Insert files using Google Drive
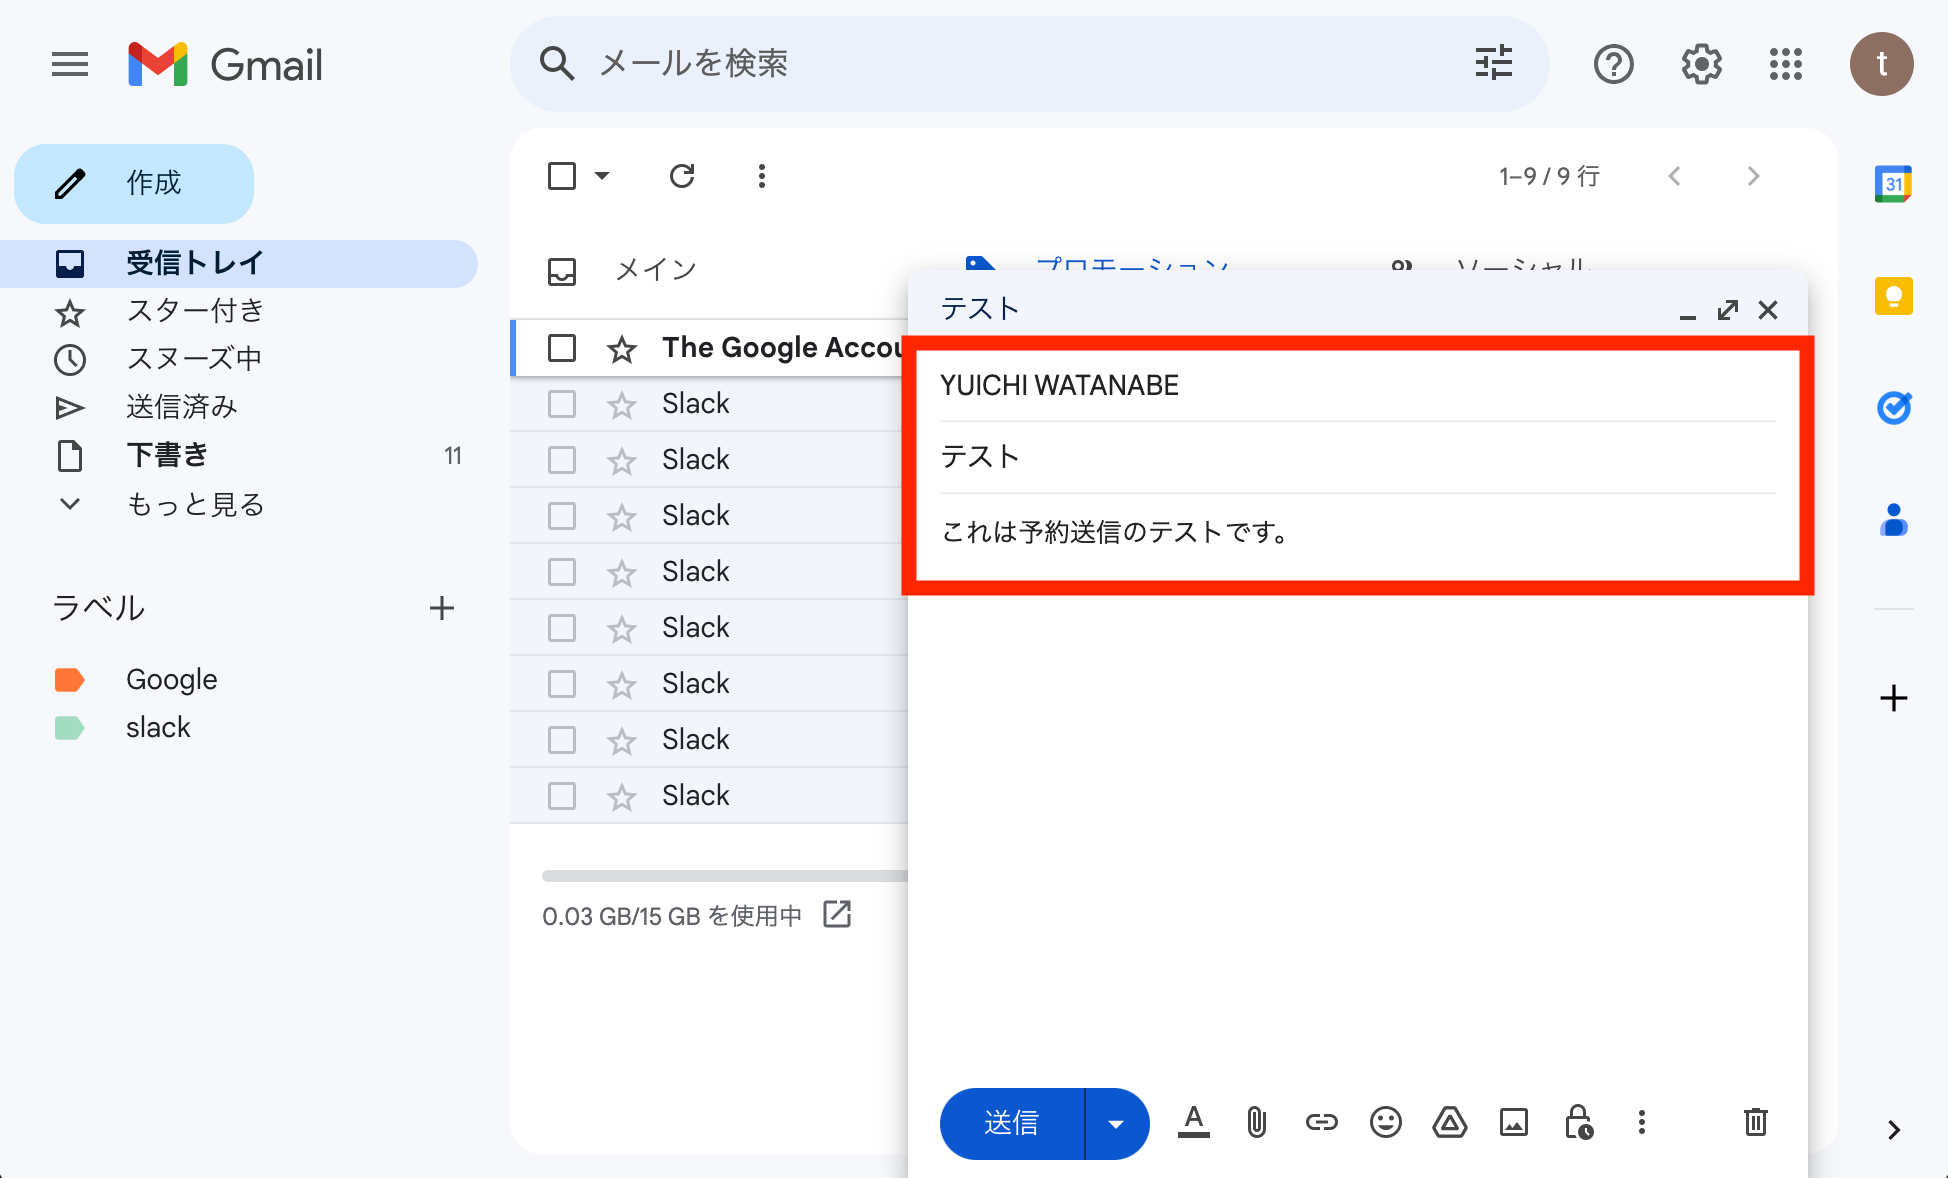Image resolution: width=1948 pixels, height=1178 pixels. 1449,1122
